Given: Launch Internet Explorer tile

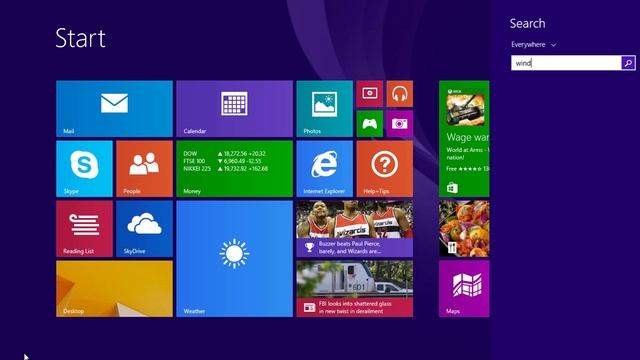Looking at the screenshot, I should pos(324,169).
